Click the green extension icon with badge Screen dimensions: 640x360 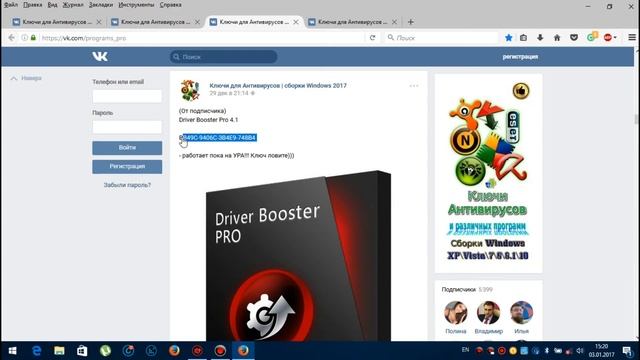tap(591, 37)
